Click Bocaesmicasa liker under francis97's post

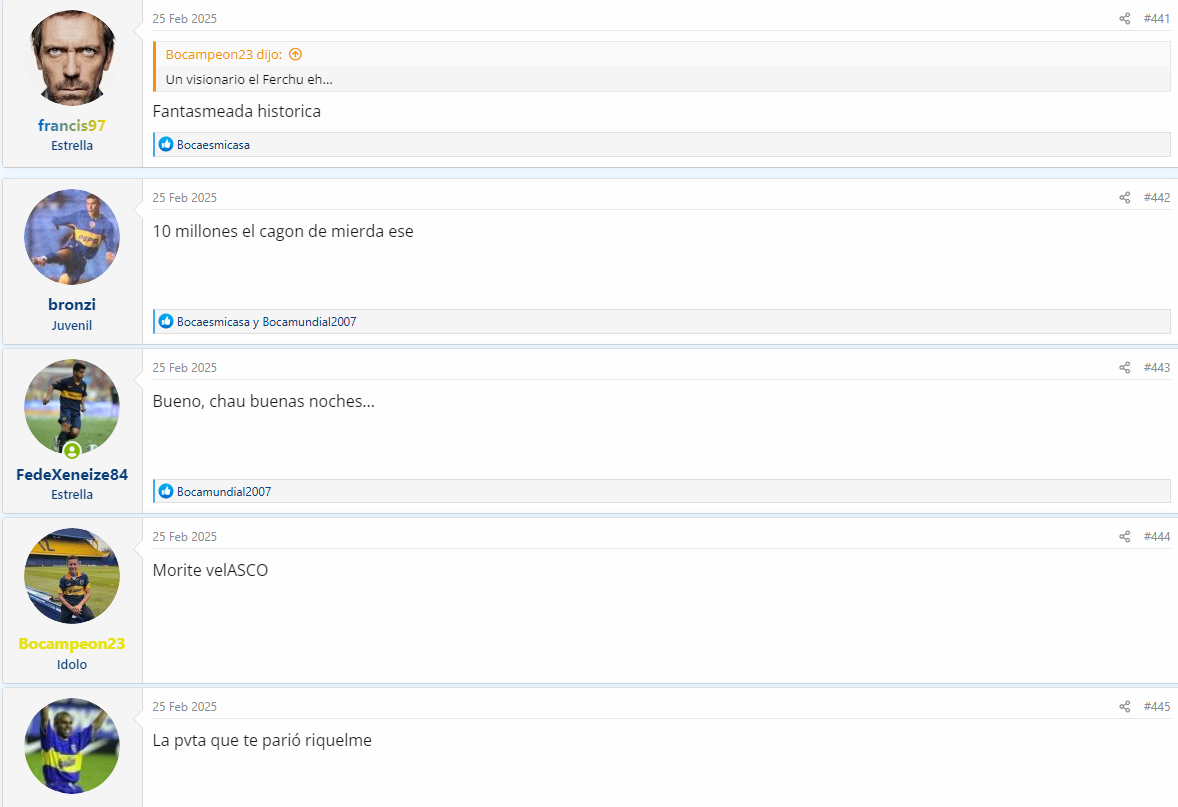click(x=213, y=145)
